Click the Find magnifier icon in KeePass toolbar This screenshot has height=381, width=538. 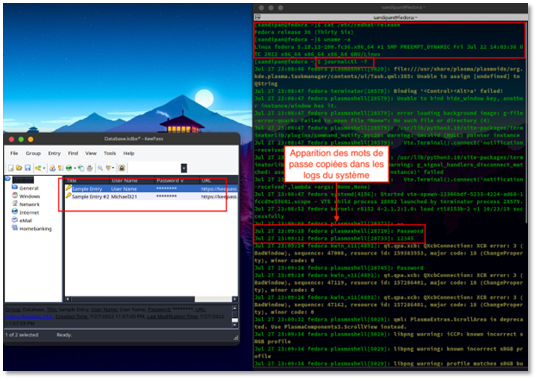pos(100,168)
